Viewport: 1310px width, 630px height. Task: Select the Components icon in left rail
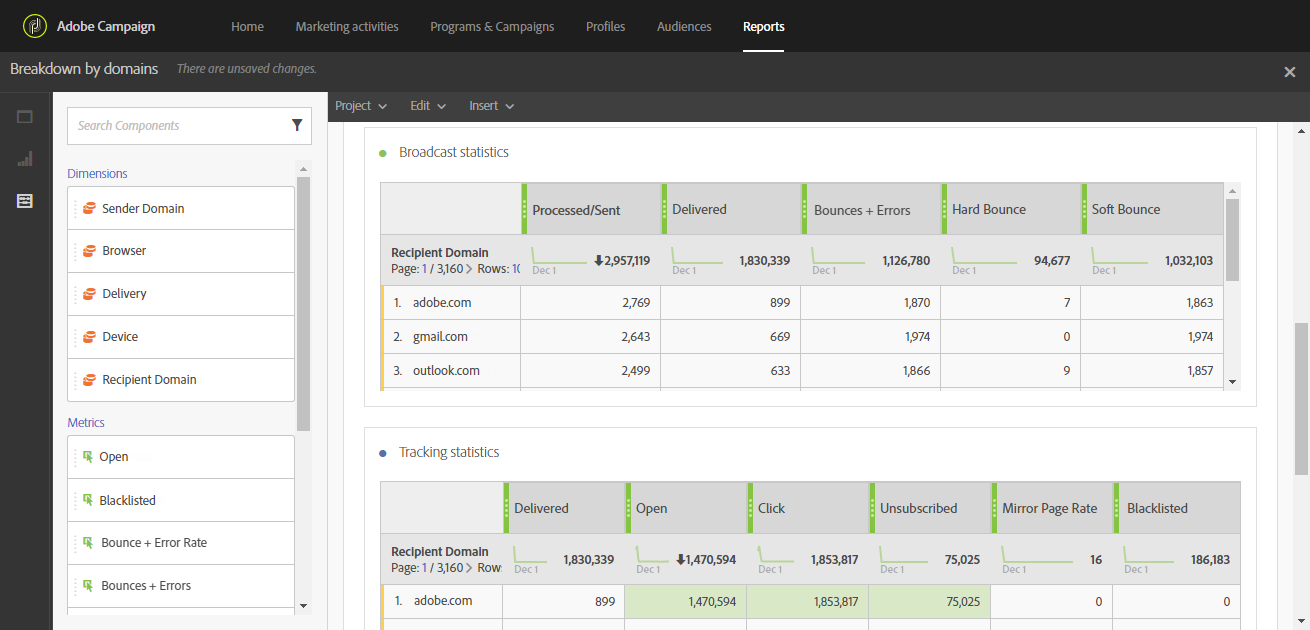coord(25,201)
